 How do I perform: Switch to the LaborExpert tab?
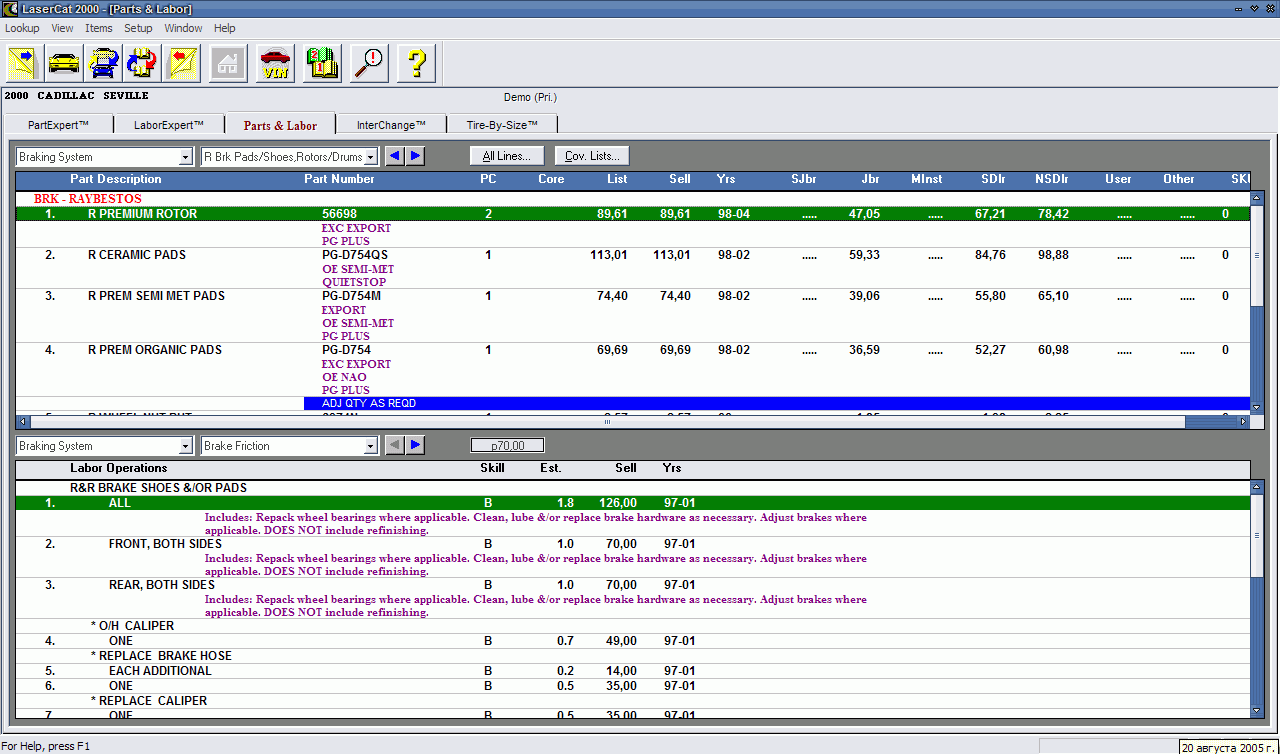[169, 125]
